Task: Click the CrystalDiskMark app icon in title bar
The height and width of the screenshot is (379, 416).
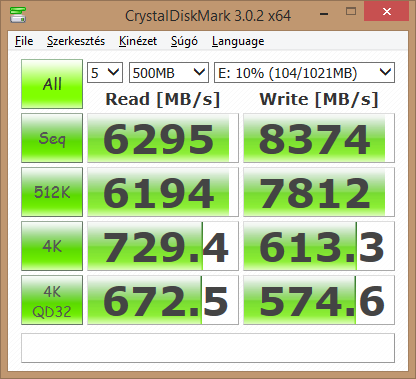Action: 18,14
